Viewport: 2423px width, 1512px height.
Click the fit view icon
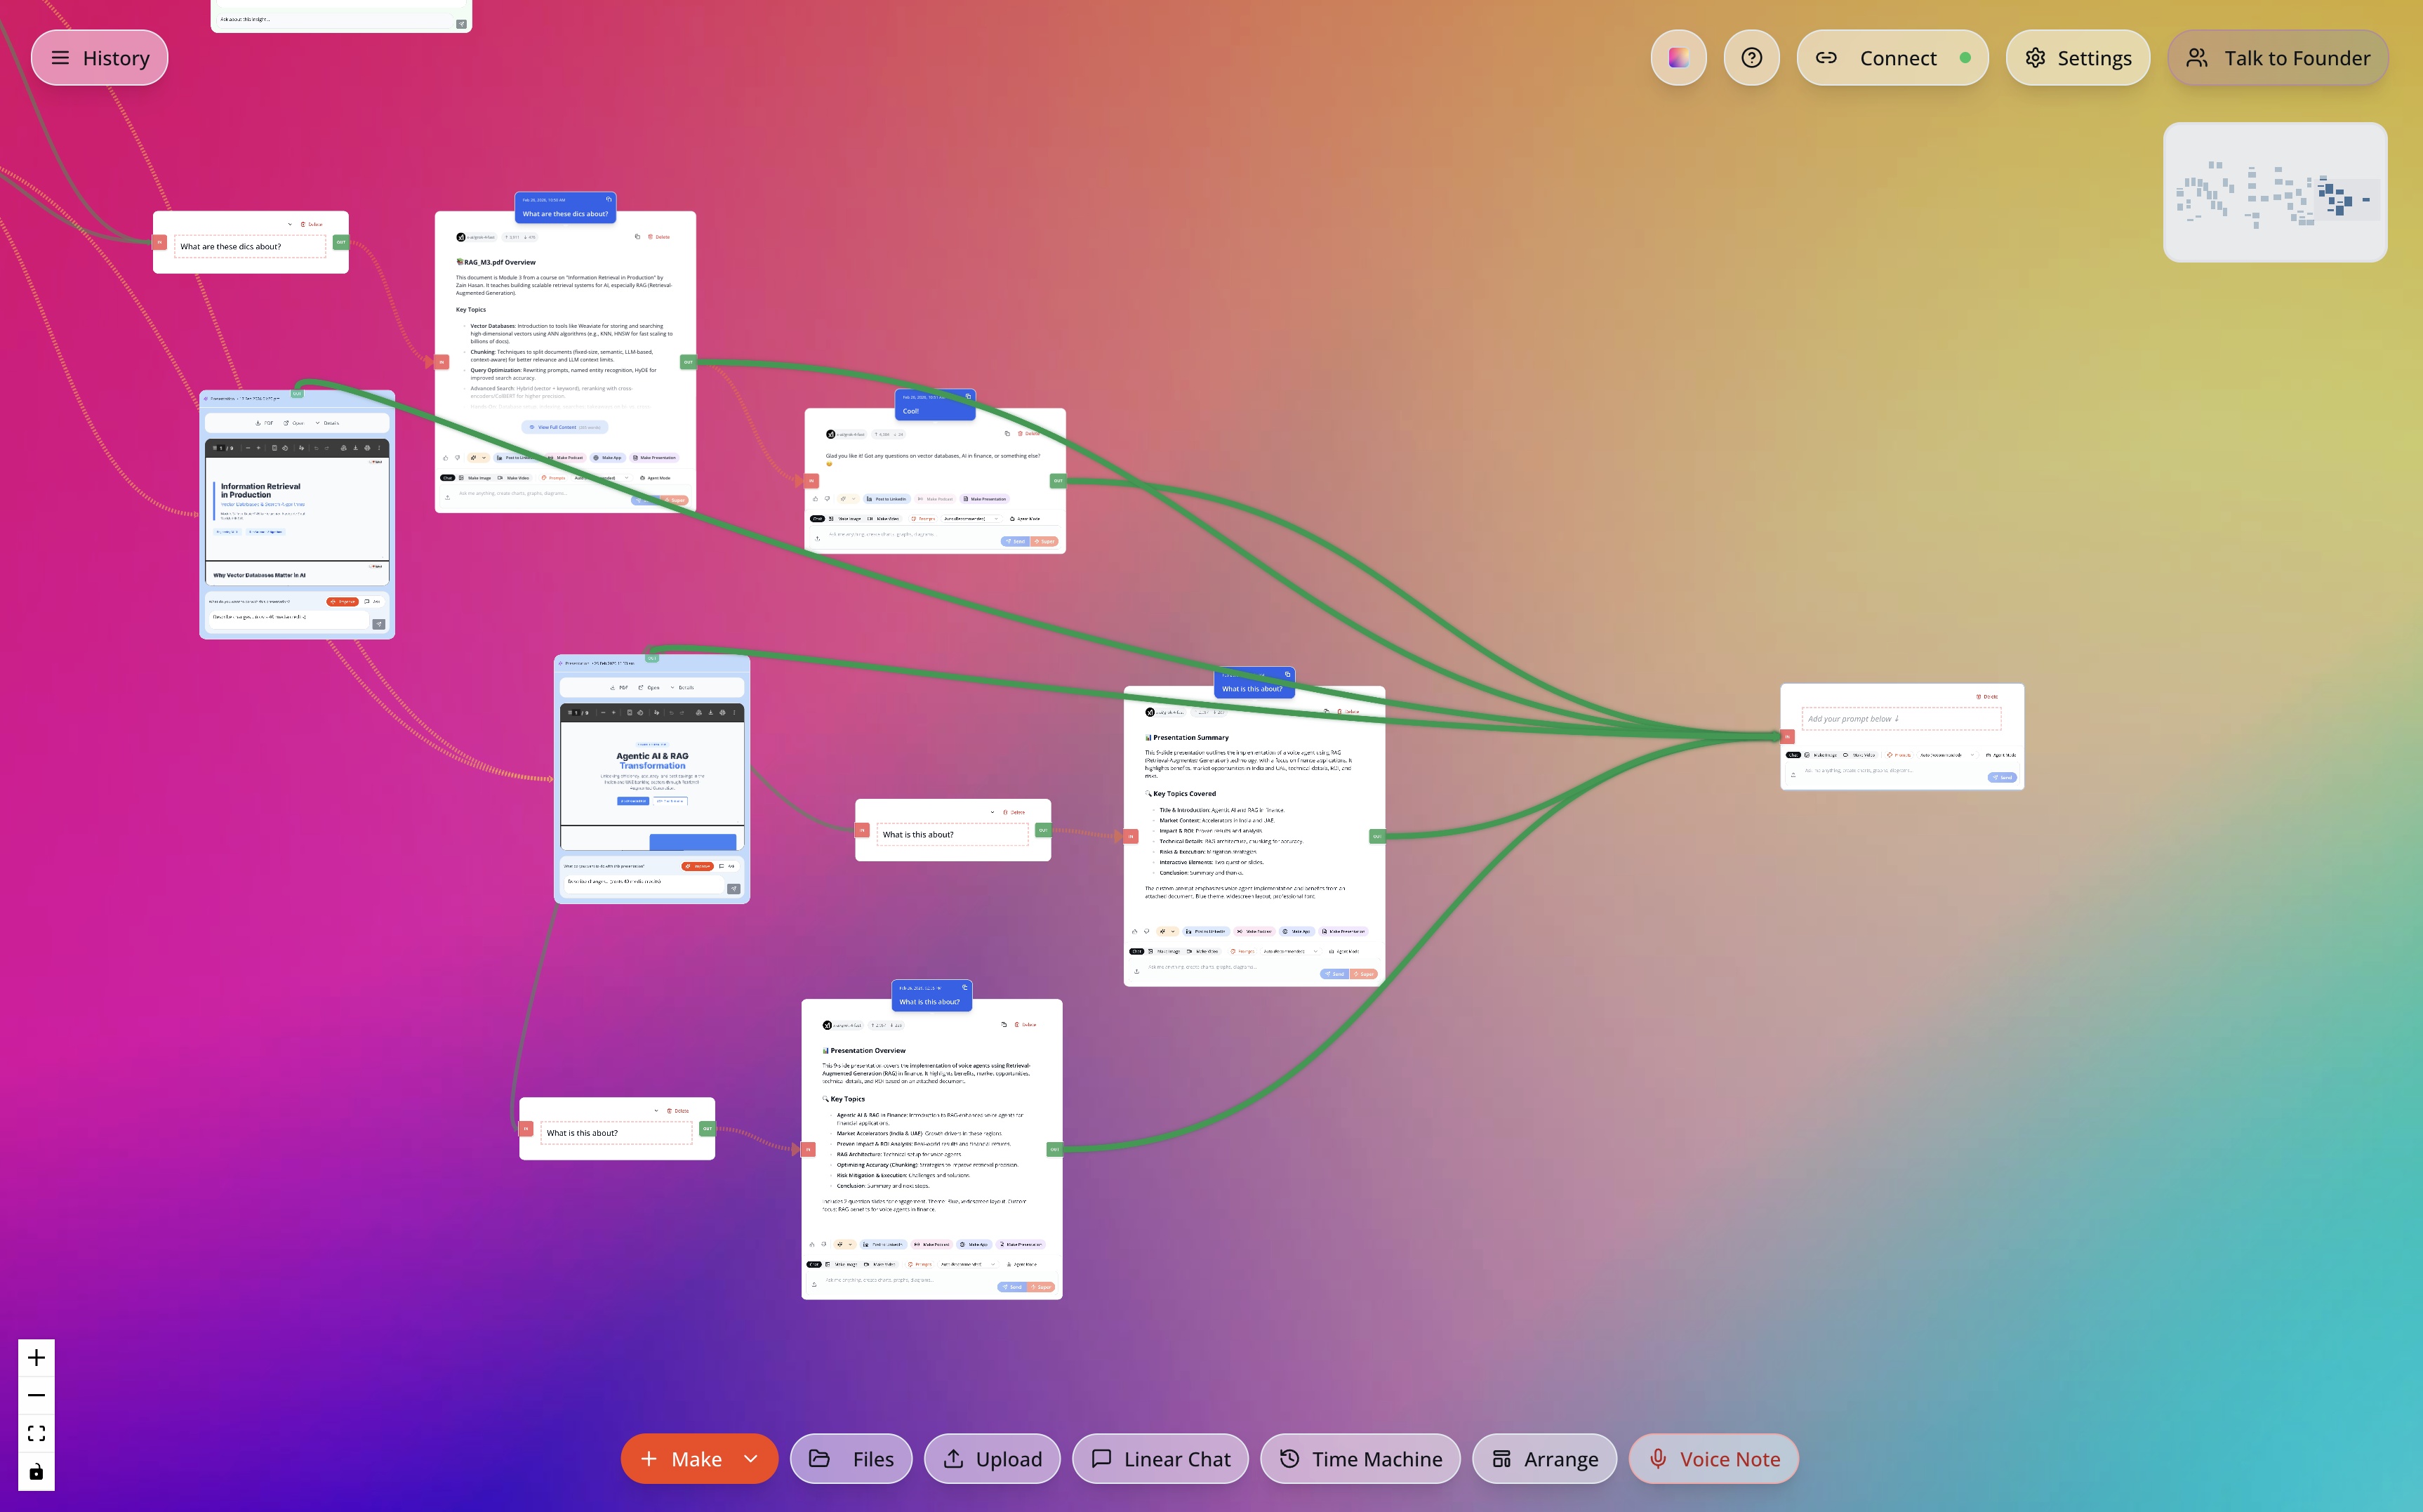pos(36,1433)
